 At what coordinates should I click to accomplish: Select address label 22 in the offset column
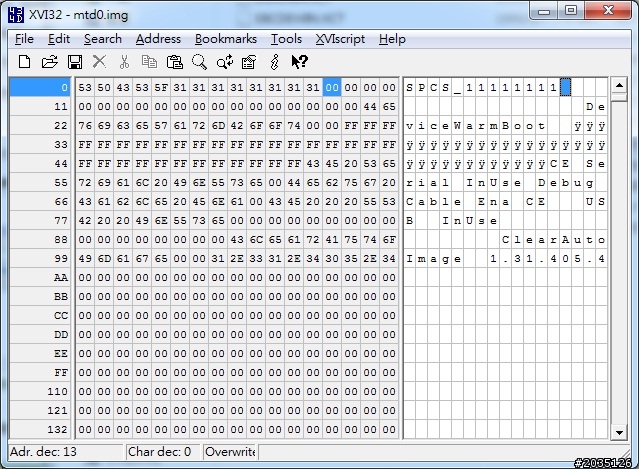(40, 125)
